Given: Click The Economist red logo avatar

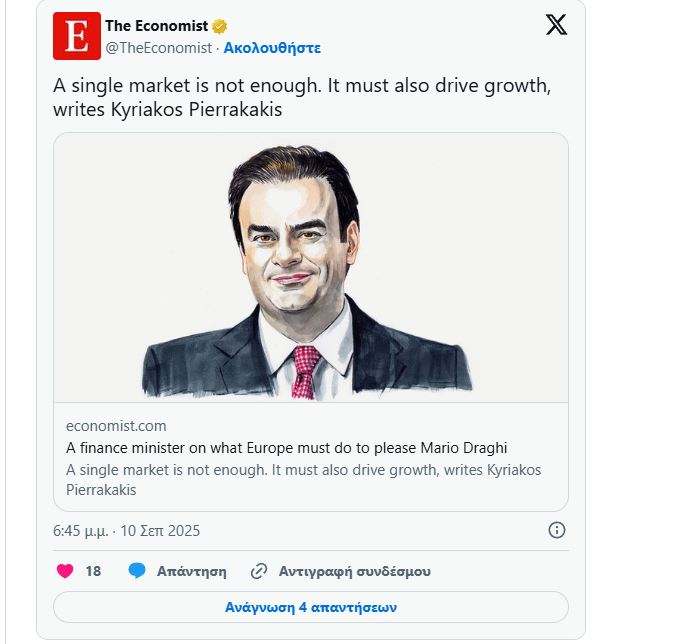Looking at the screenshot, I should click(x=77, y=36).
